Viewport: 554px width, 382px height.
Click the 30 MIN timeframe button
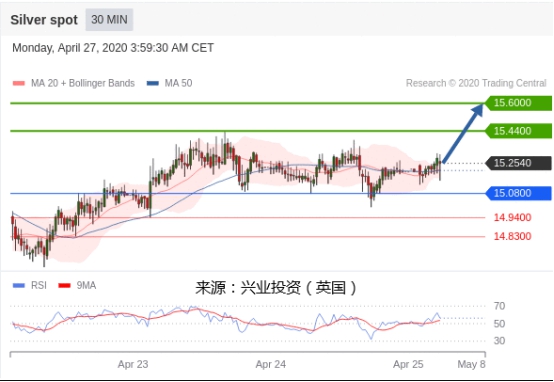109,19
